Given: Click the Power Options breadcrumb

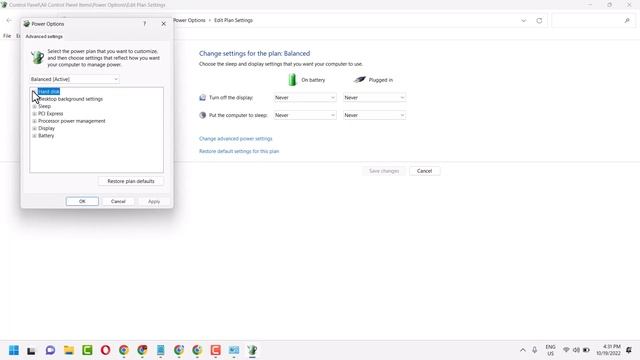Looking at the screenshot, I should [x=189, y=20].
